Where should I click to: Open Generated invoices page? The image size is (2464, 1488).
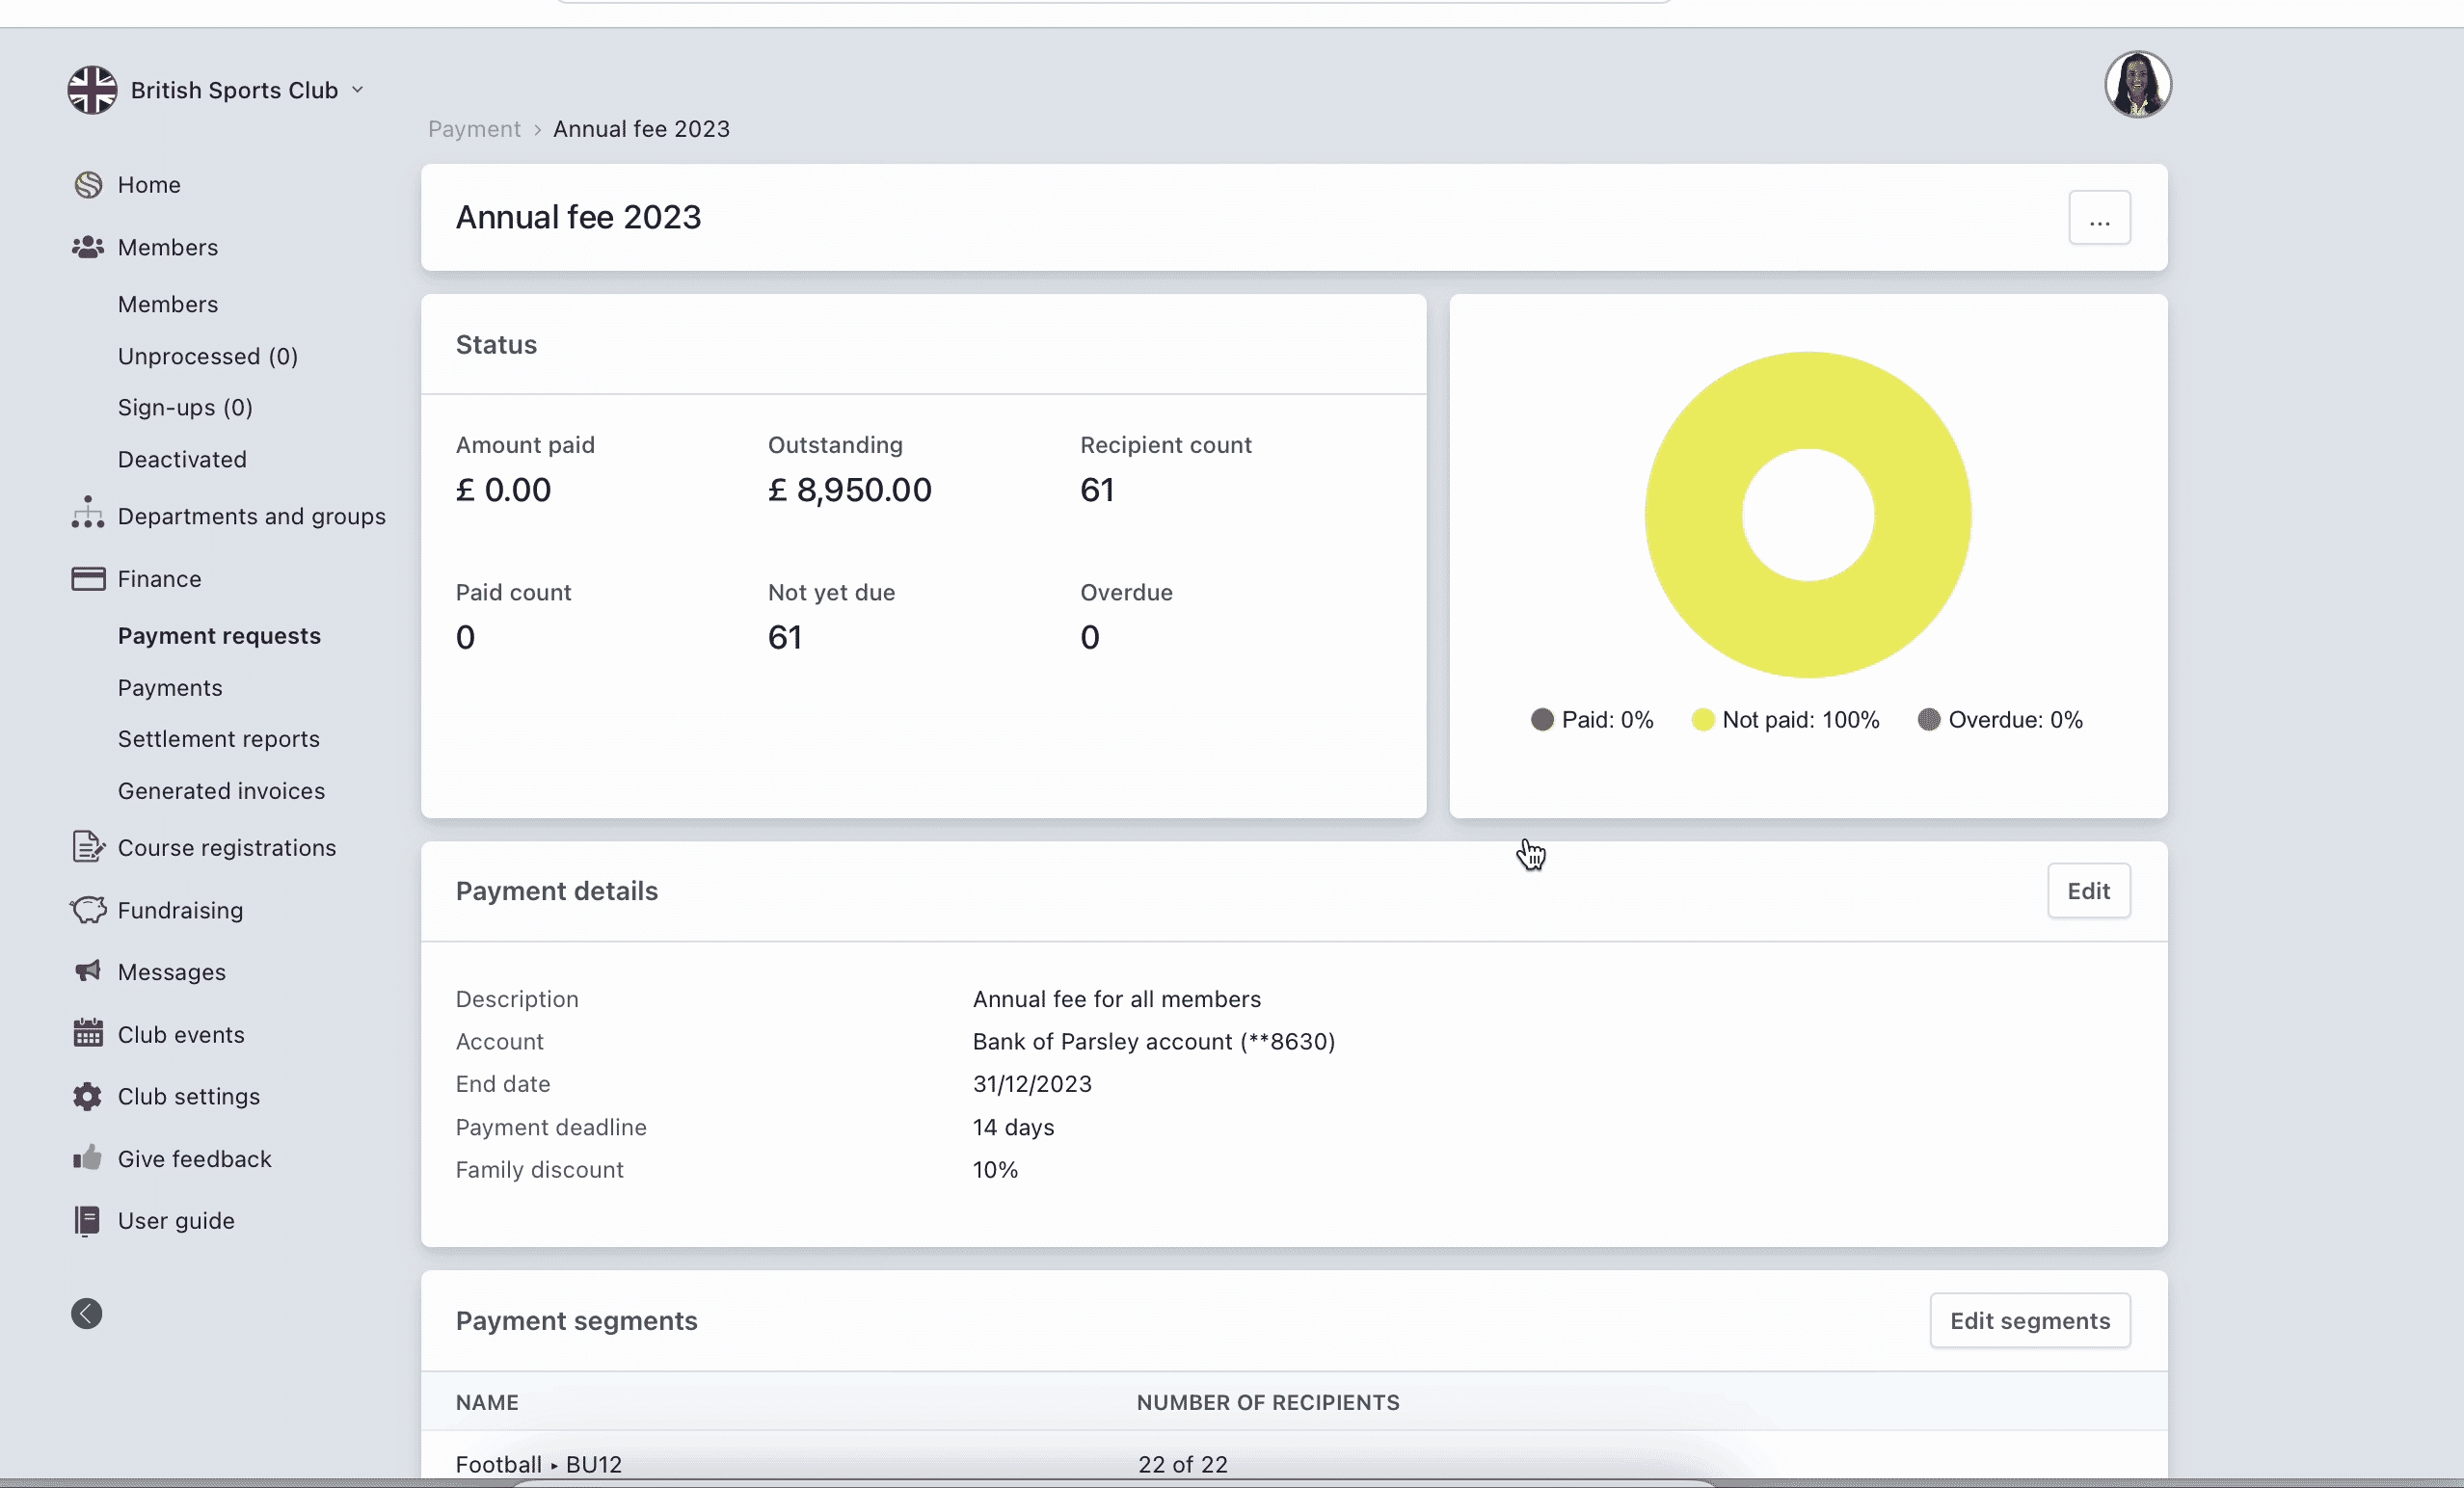tap(221, 791)
